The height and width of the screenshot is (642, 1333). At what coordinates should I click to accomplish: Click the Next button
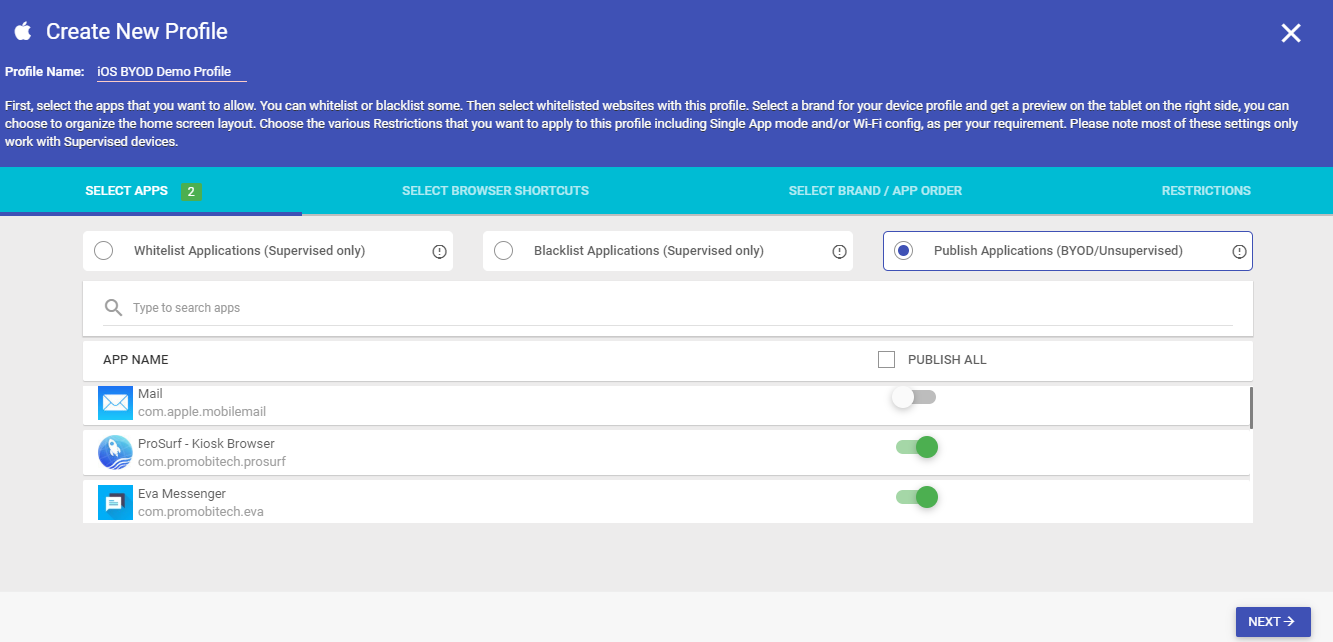point(1273,622)
